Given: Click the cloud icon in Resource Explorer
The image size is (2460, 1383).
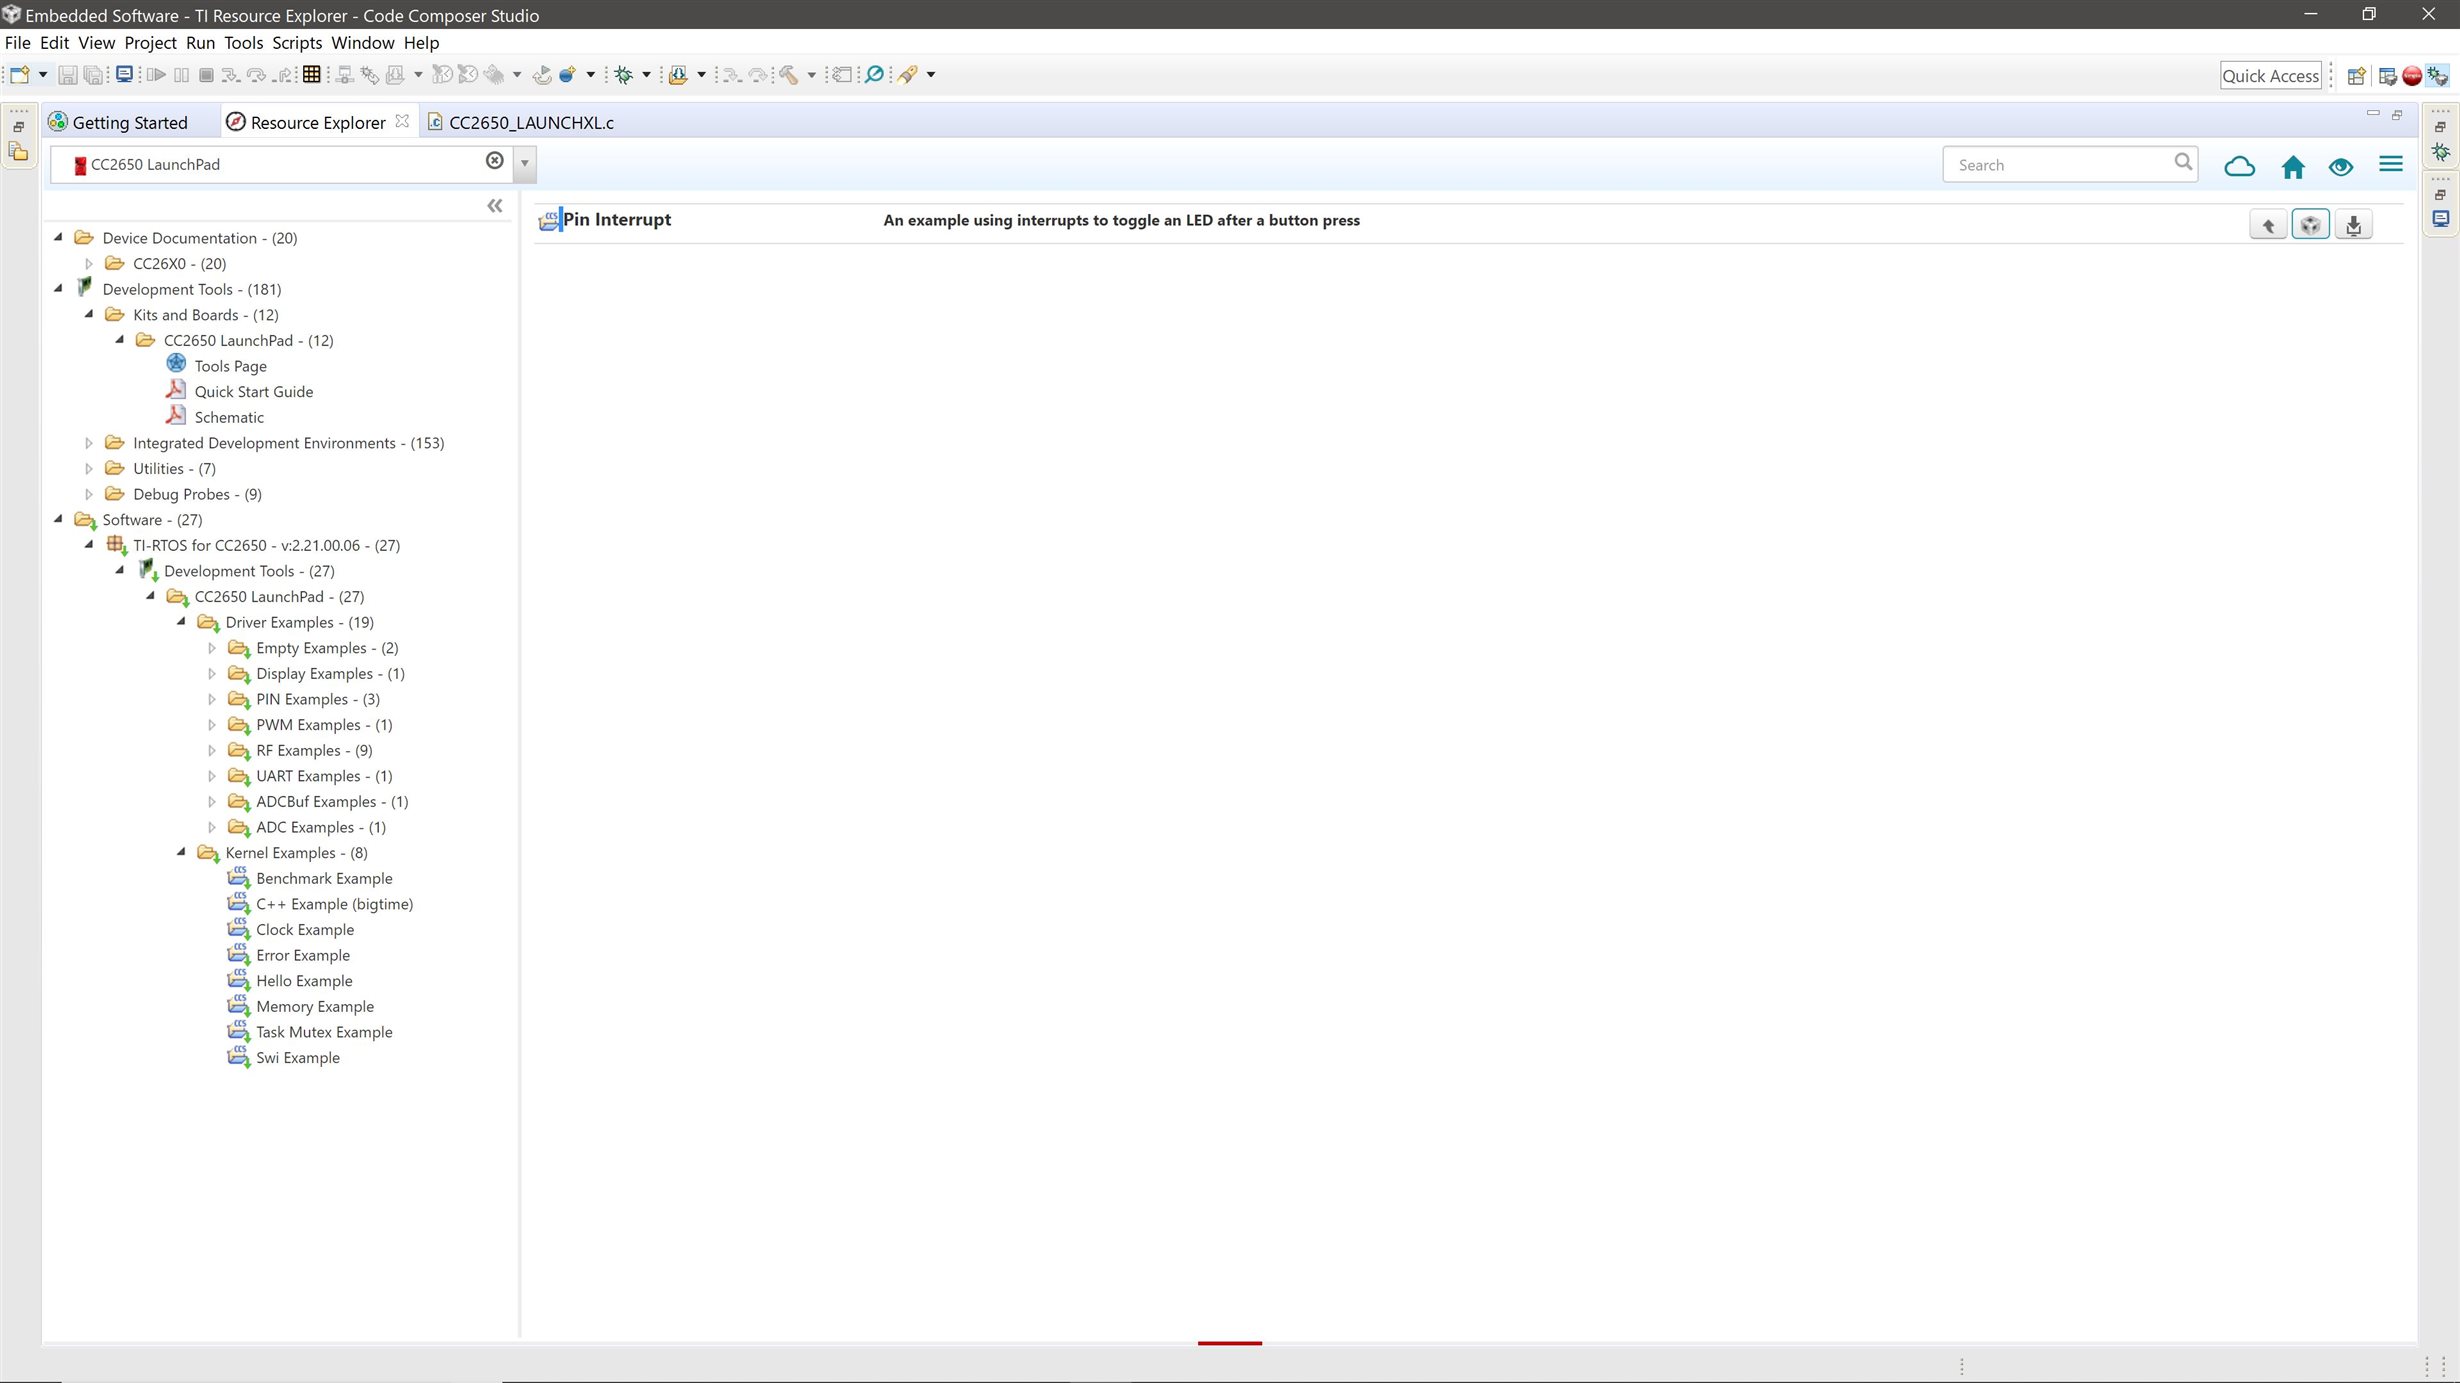Looking at the screenshot, I should tap(2239, 166).
